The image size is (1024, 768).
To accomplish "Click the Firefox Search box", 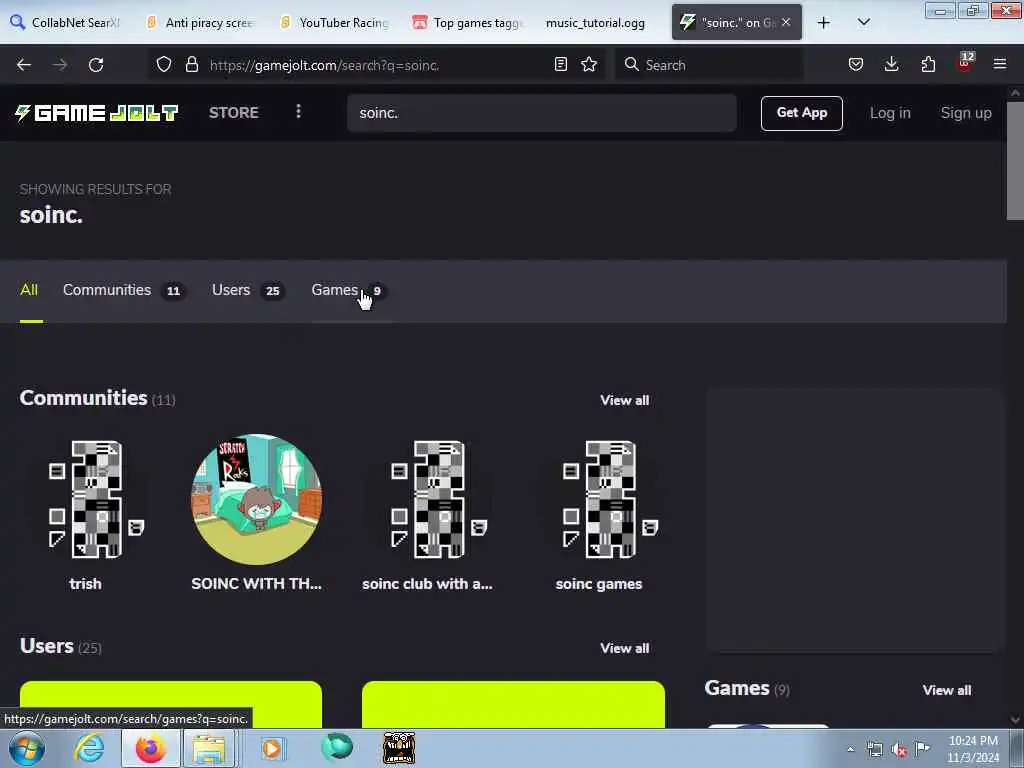I will (x=709, y=65).
